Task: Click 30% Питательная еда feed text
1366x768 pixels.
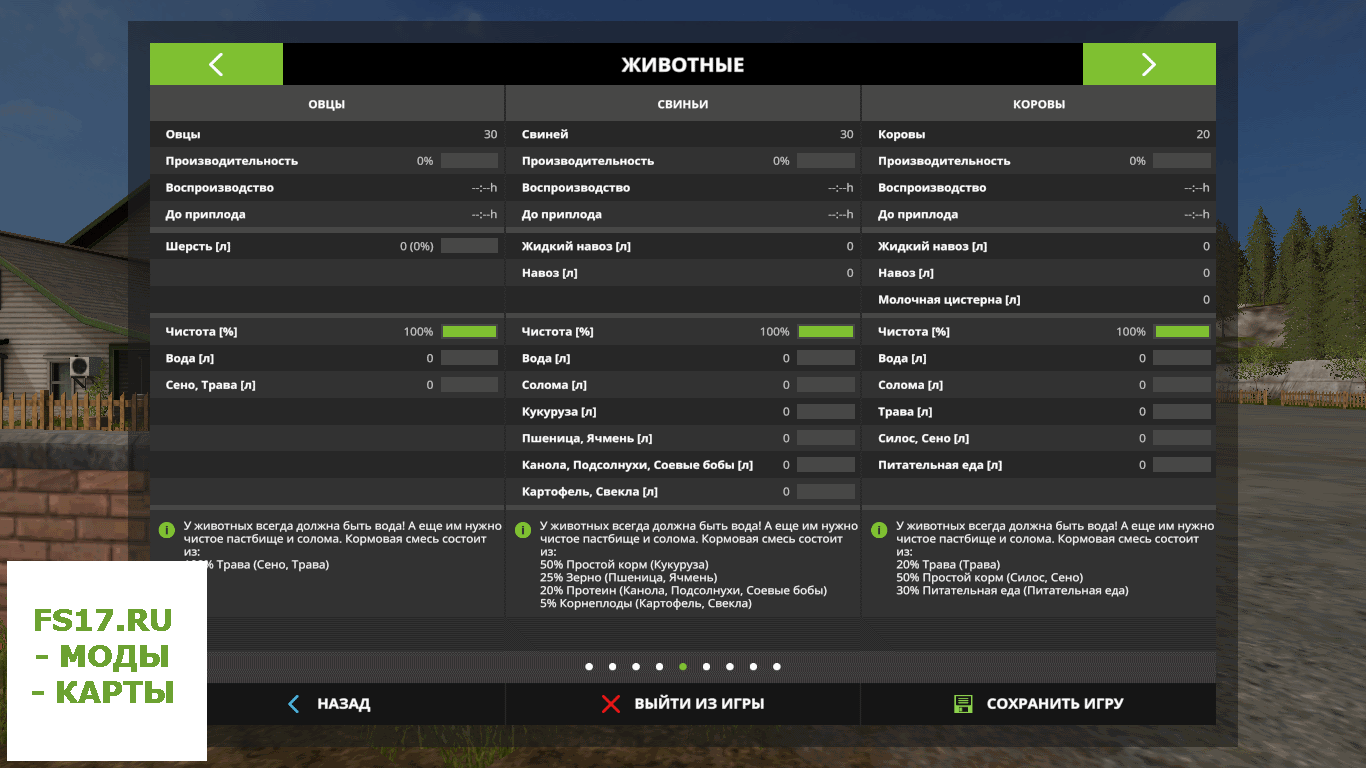Action: pos(1012,591)
